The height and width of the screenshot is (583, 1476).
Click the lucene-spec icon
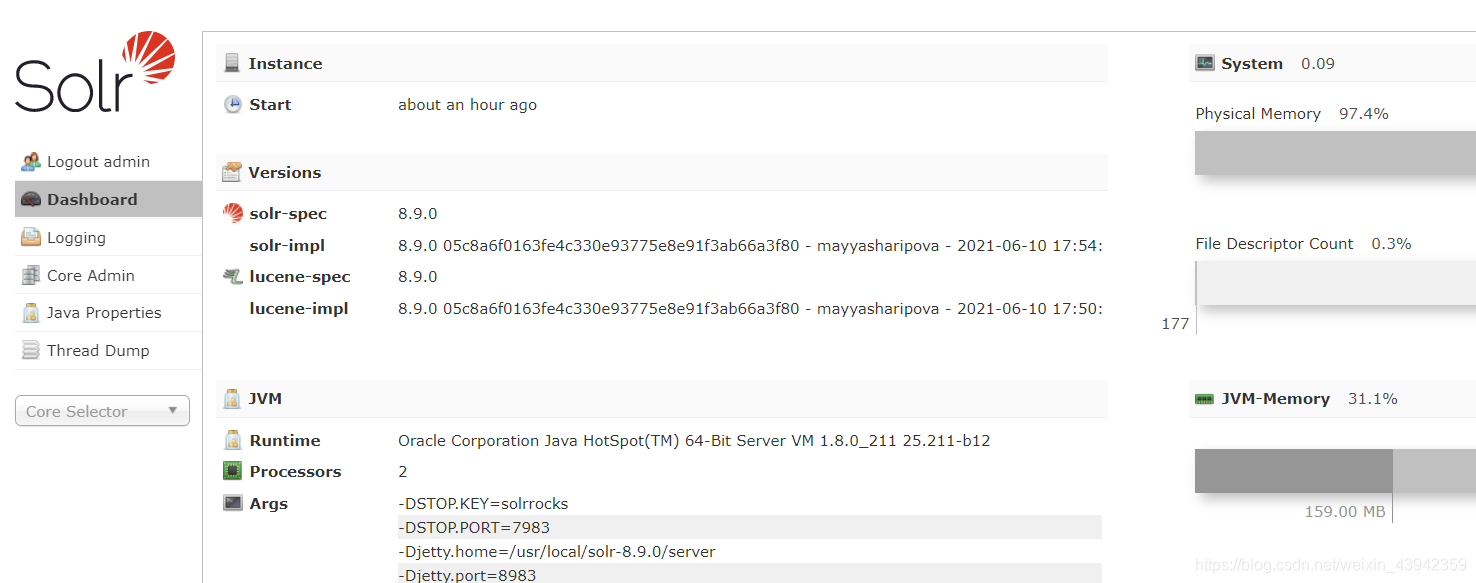[x=233, y=276]
